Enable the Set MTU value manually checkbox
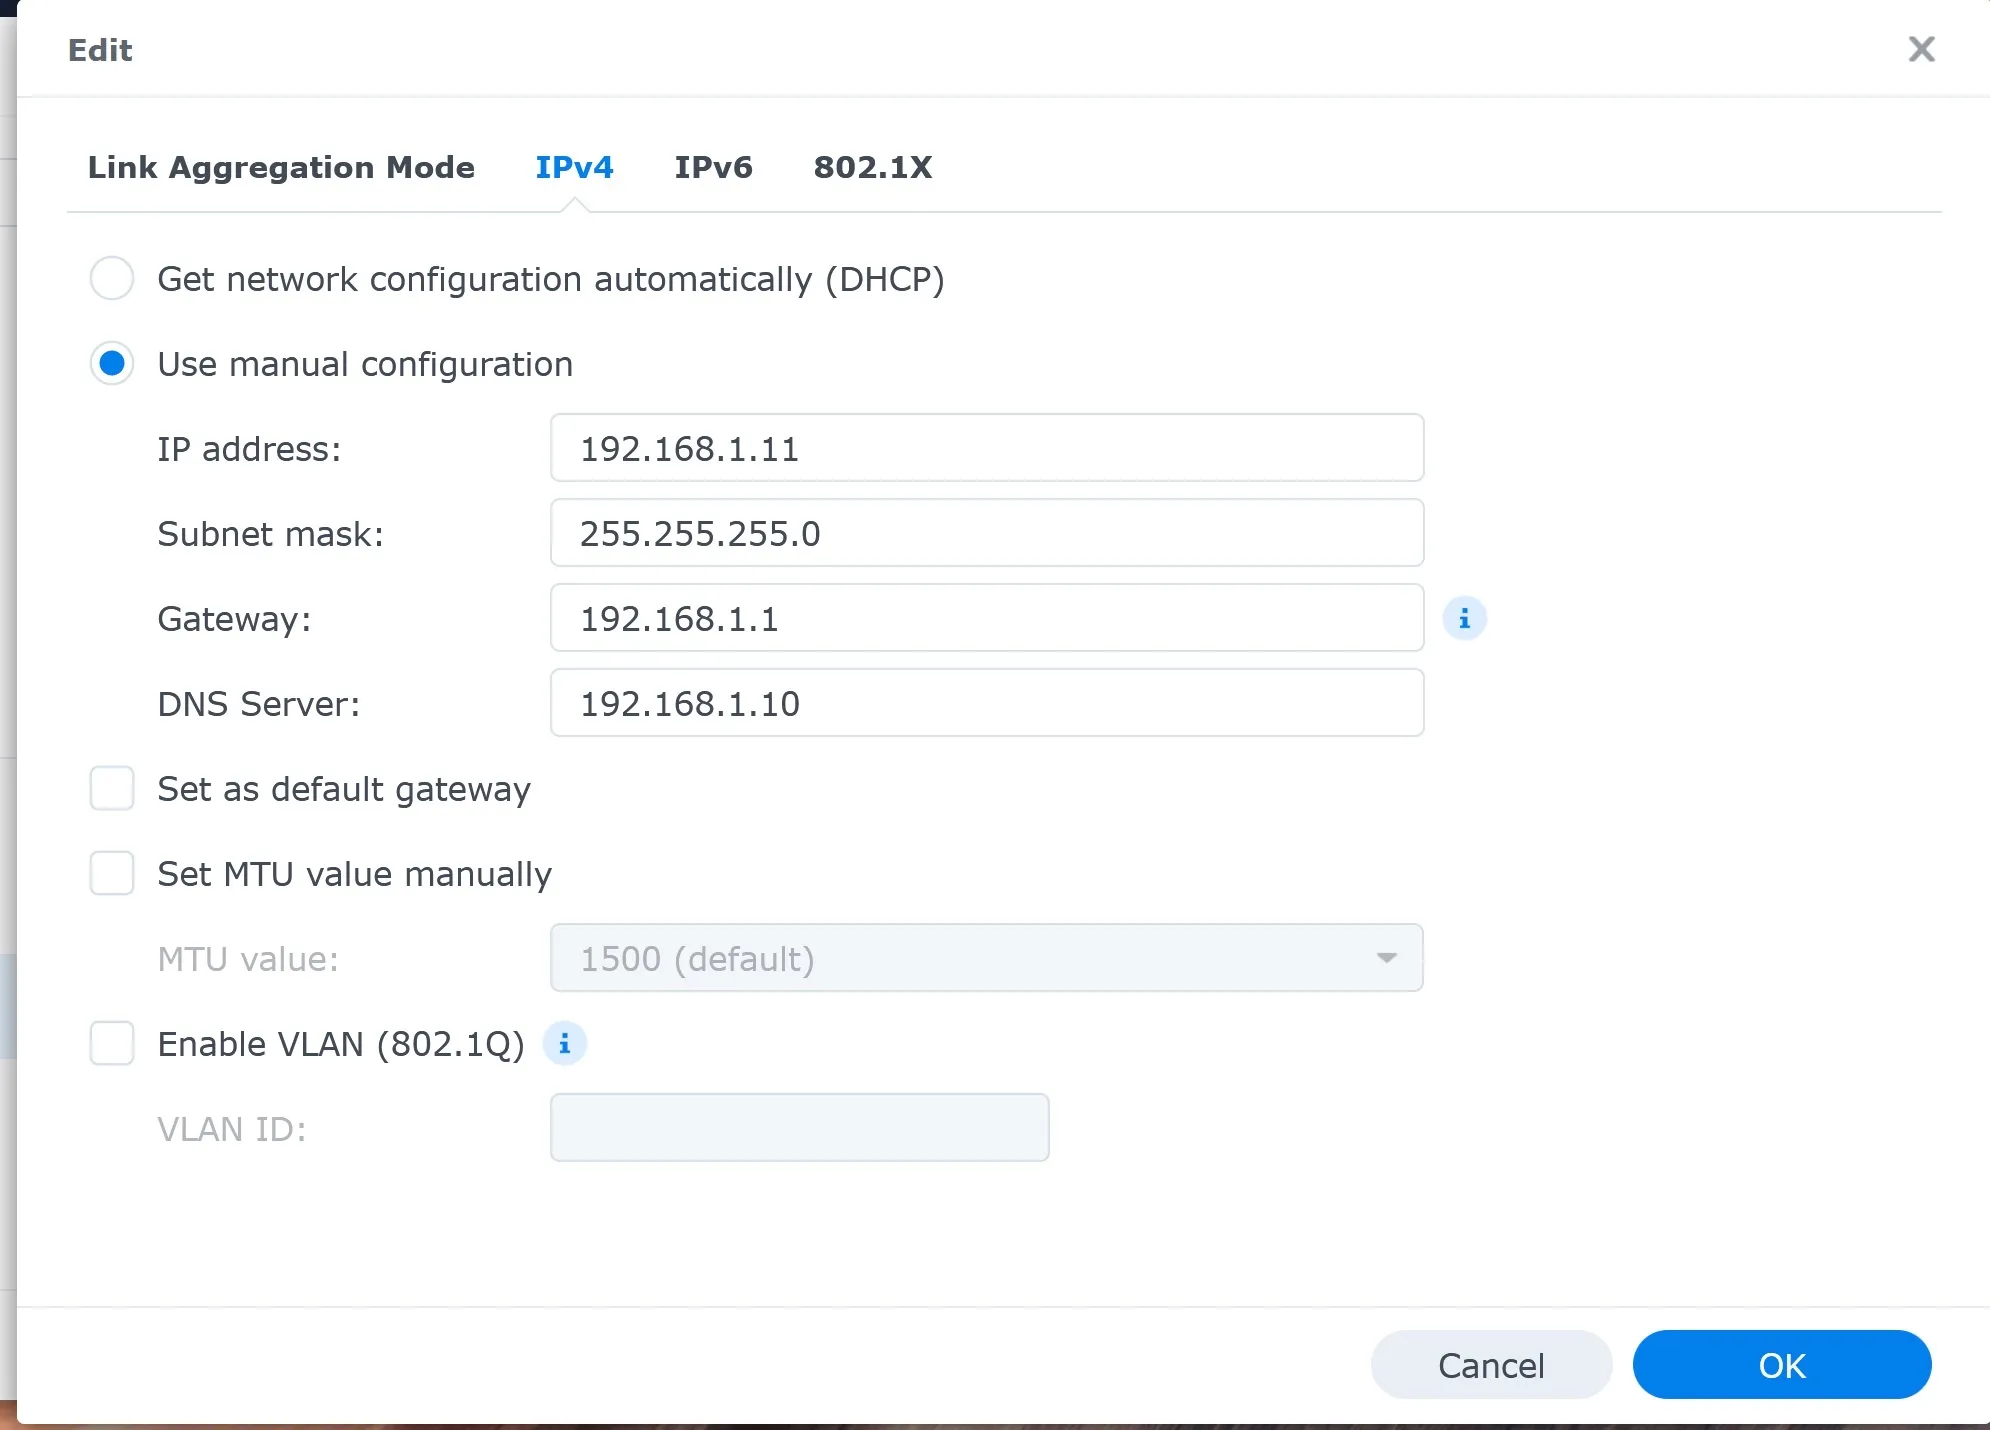 click(112, 873)
